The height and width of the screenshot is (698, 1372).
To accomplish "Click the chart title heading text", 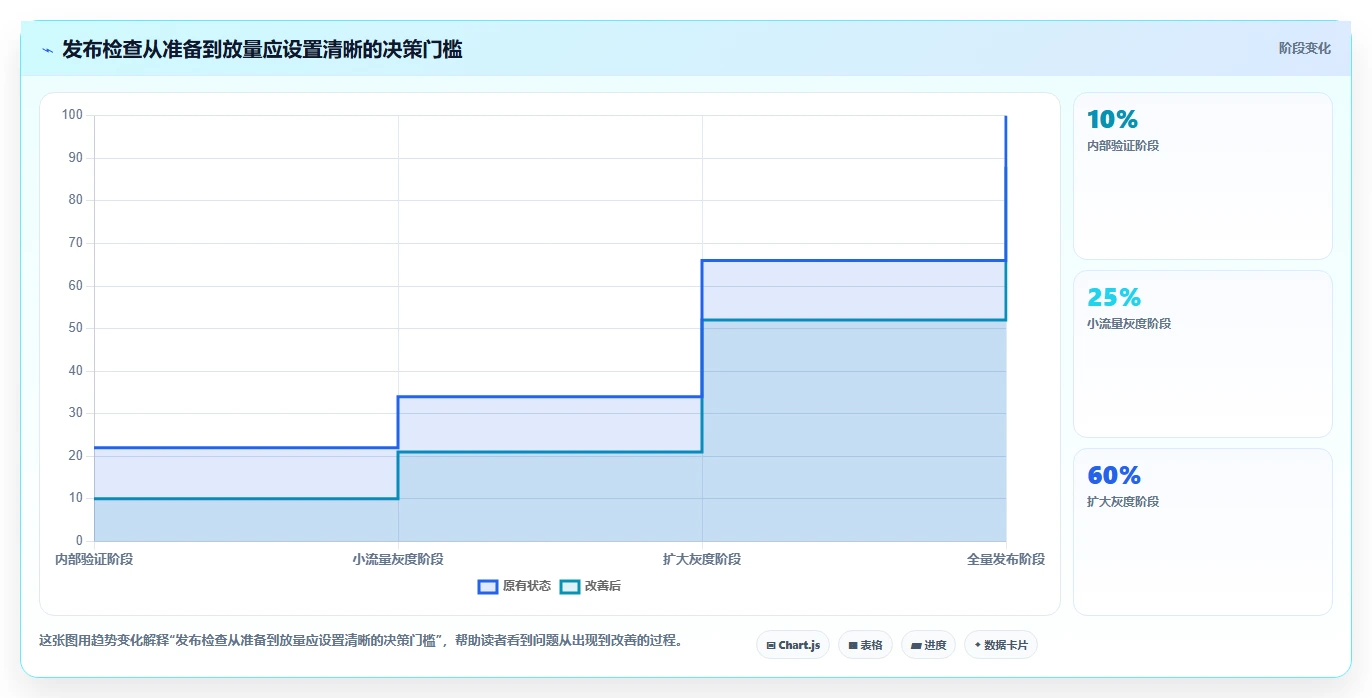I will coord(262,49).
